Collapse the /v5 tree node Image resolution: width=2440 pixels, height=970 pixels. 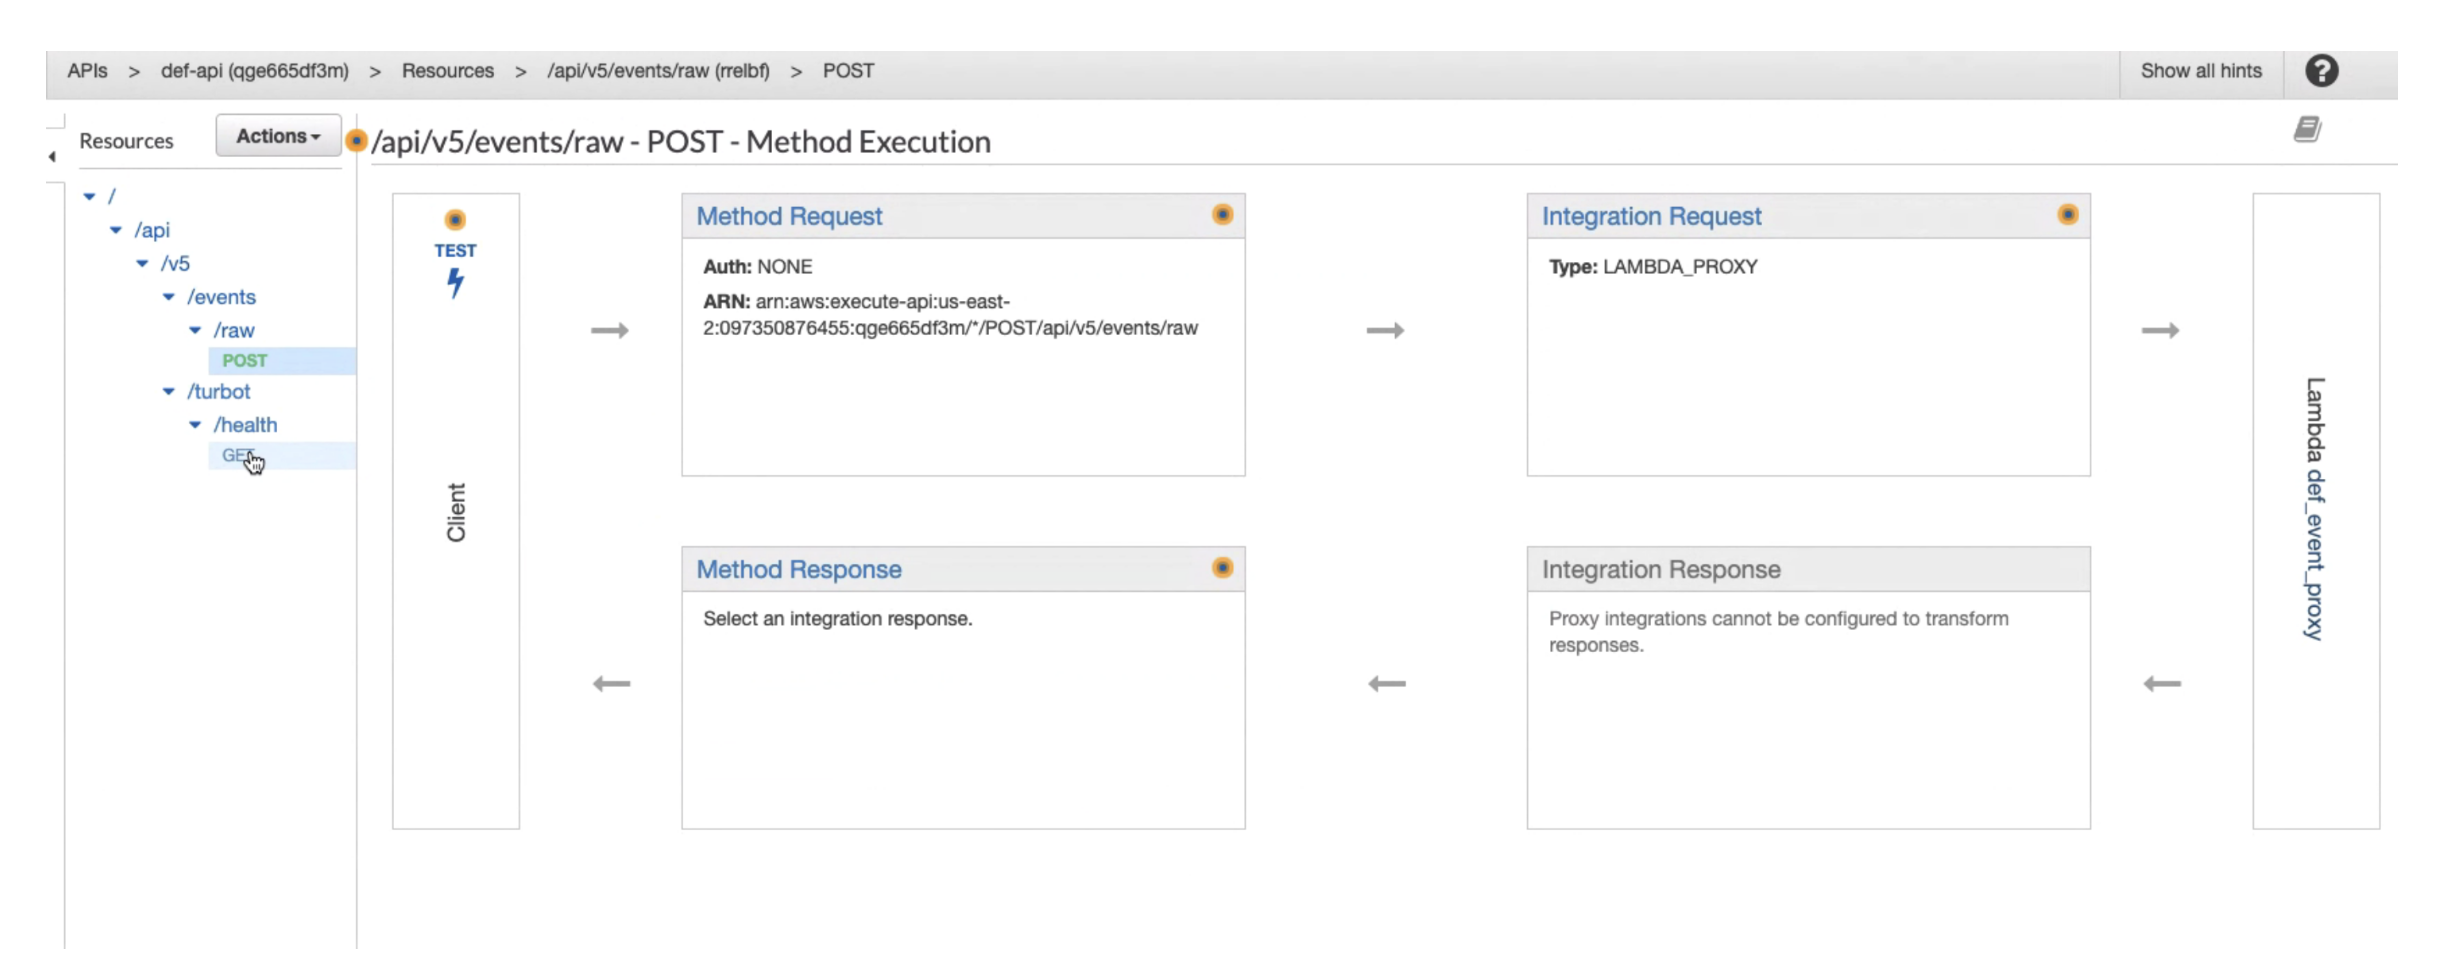pos(140,263)
